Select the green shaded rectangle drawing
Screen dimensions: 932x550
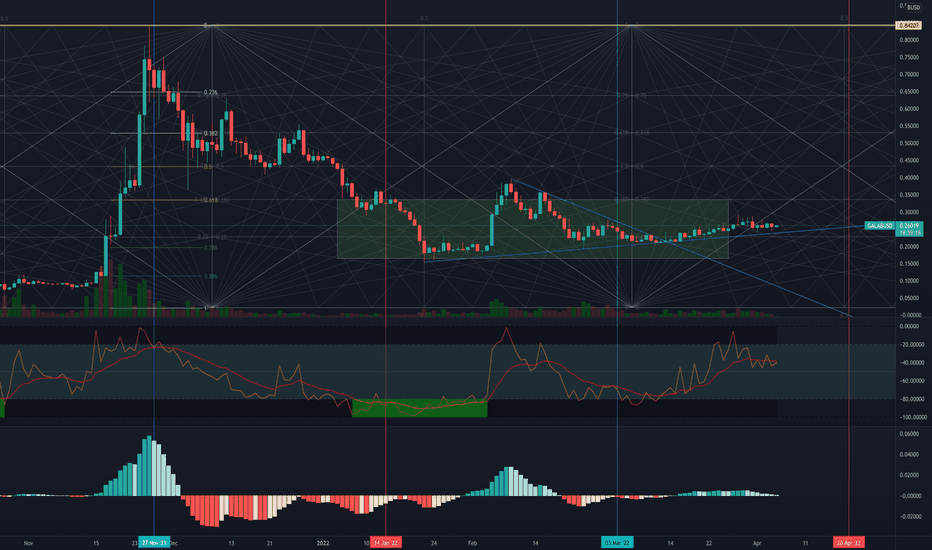533,229
